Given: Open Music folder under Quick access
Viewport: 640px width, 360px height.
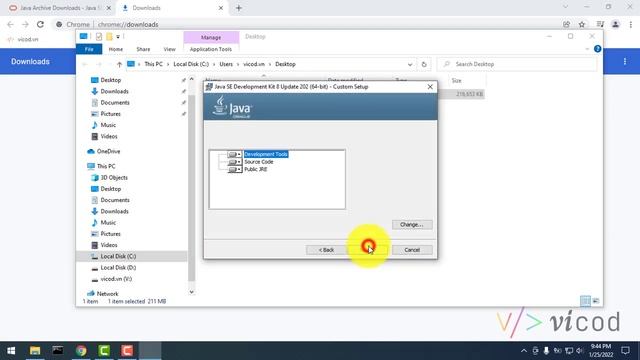Looking at the screenshot, I should (108, 125).
